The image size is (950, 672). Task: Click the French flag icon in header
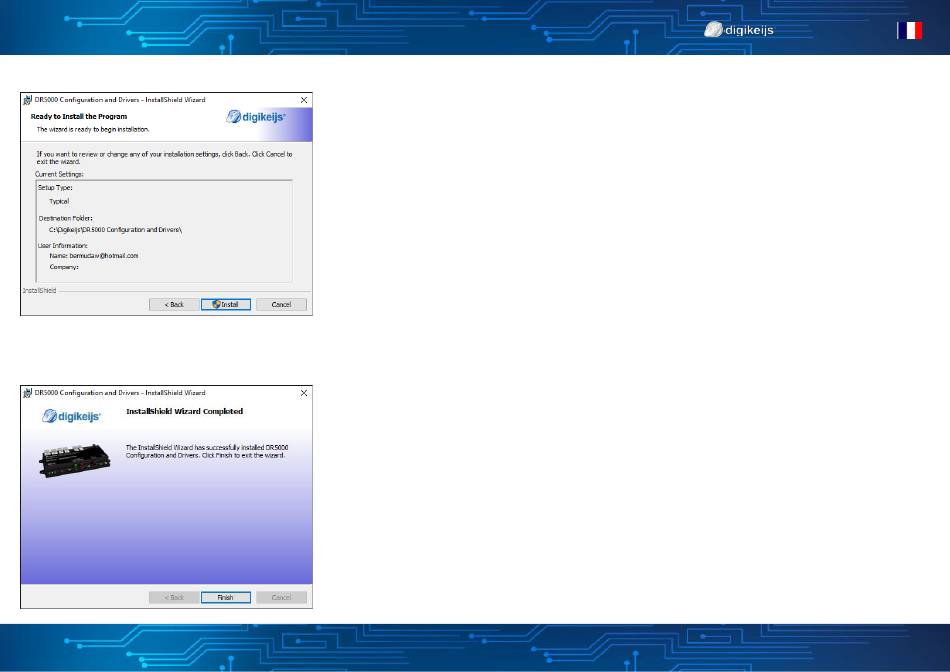click(x=909, y=31)
